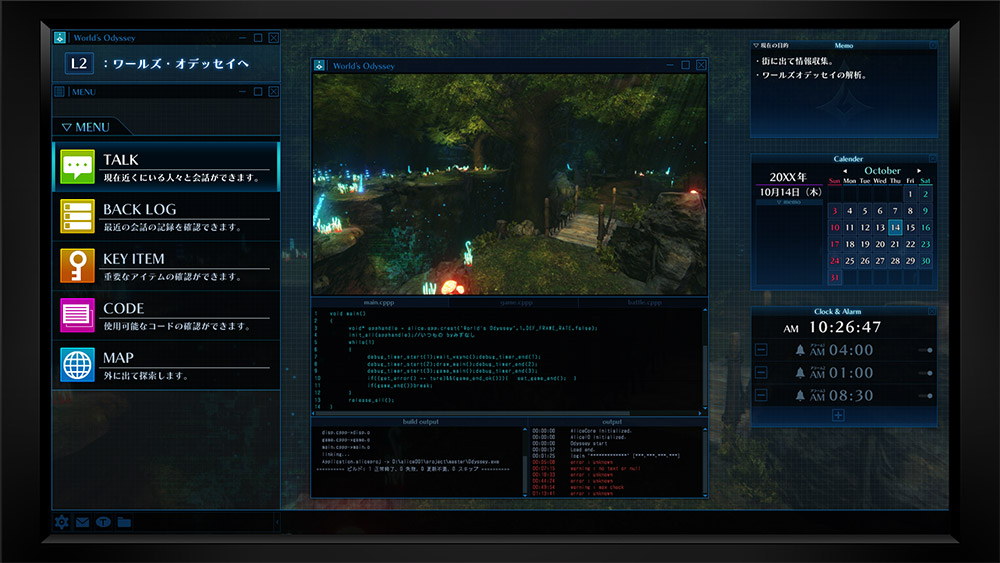Click the MAP globe icon
Image resolution: width=1000 pixels, height=563 pixels.
[77, 365]
